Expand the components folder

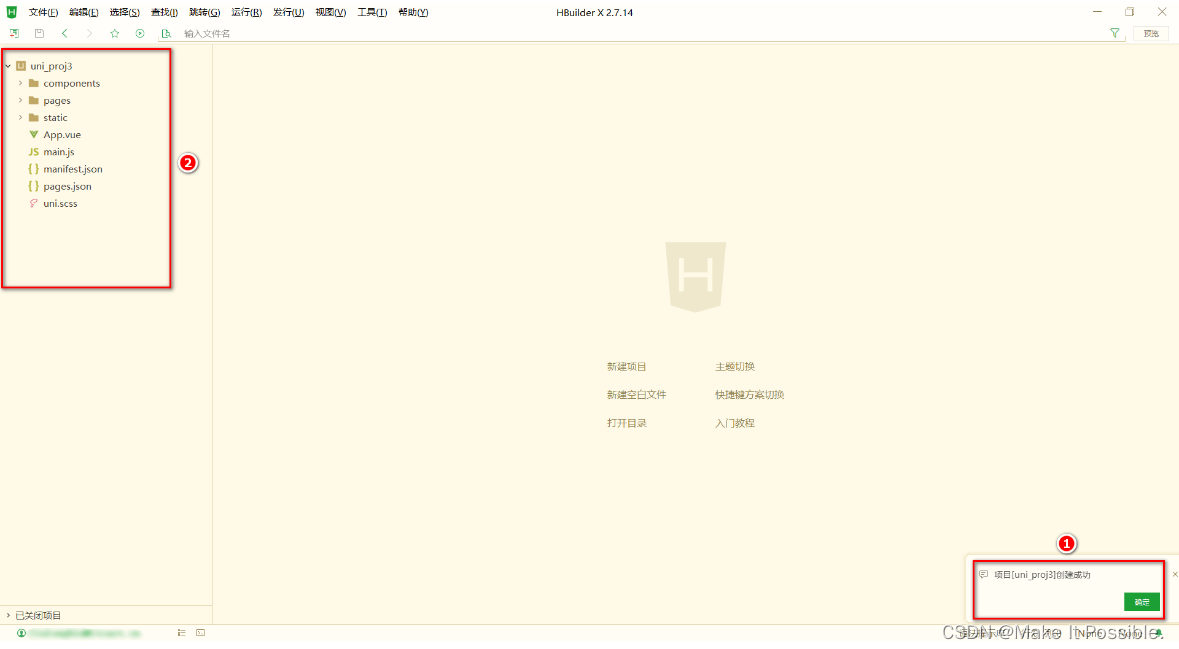20,83
